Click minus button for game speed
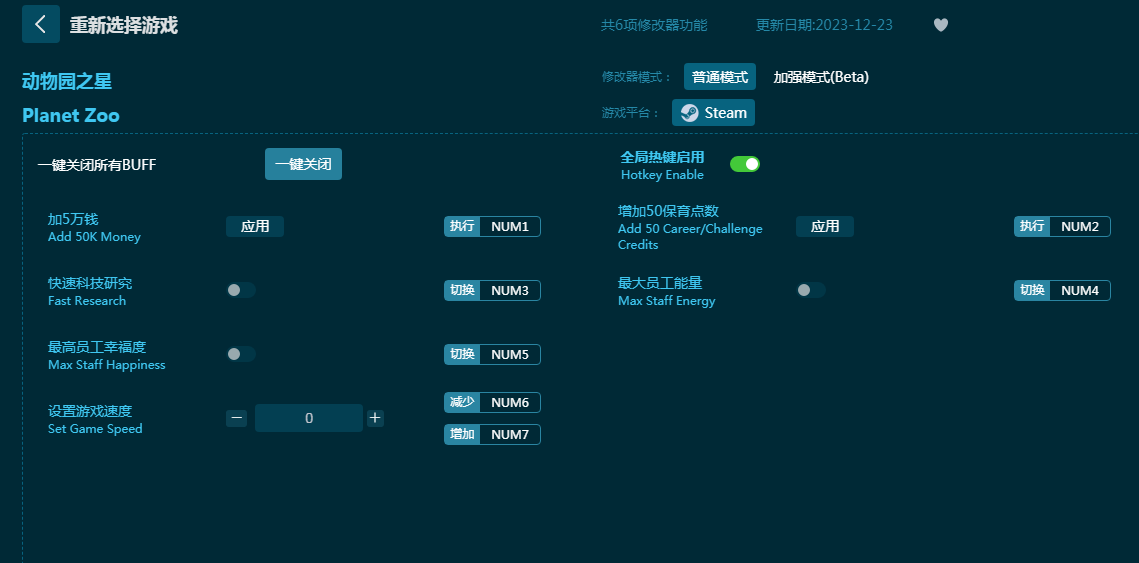The width and height of the screenshot is (1139, 563). pyautogui.click(x=237, y=418)
